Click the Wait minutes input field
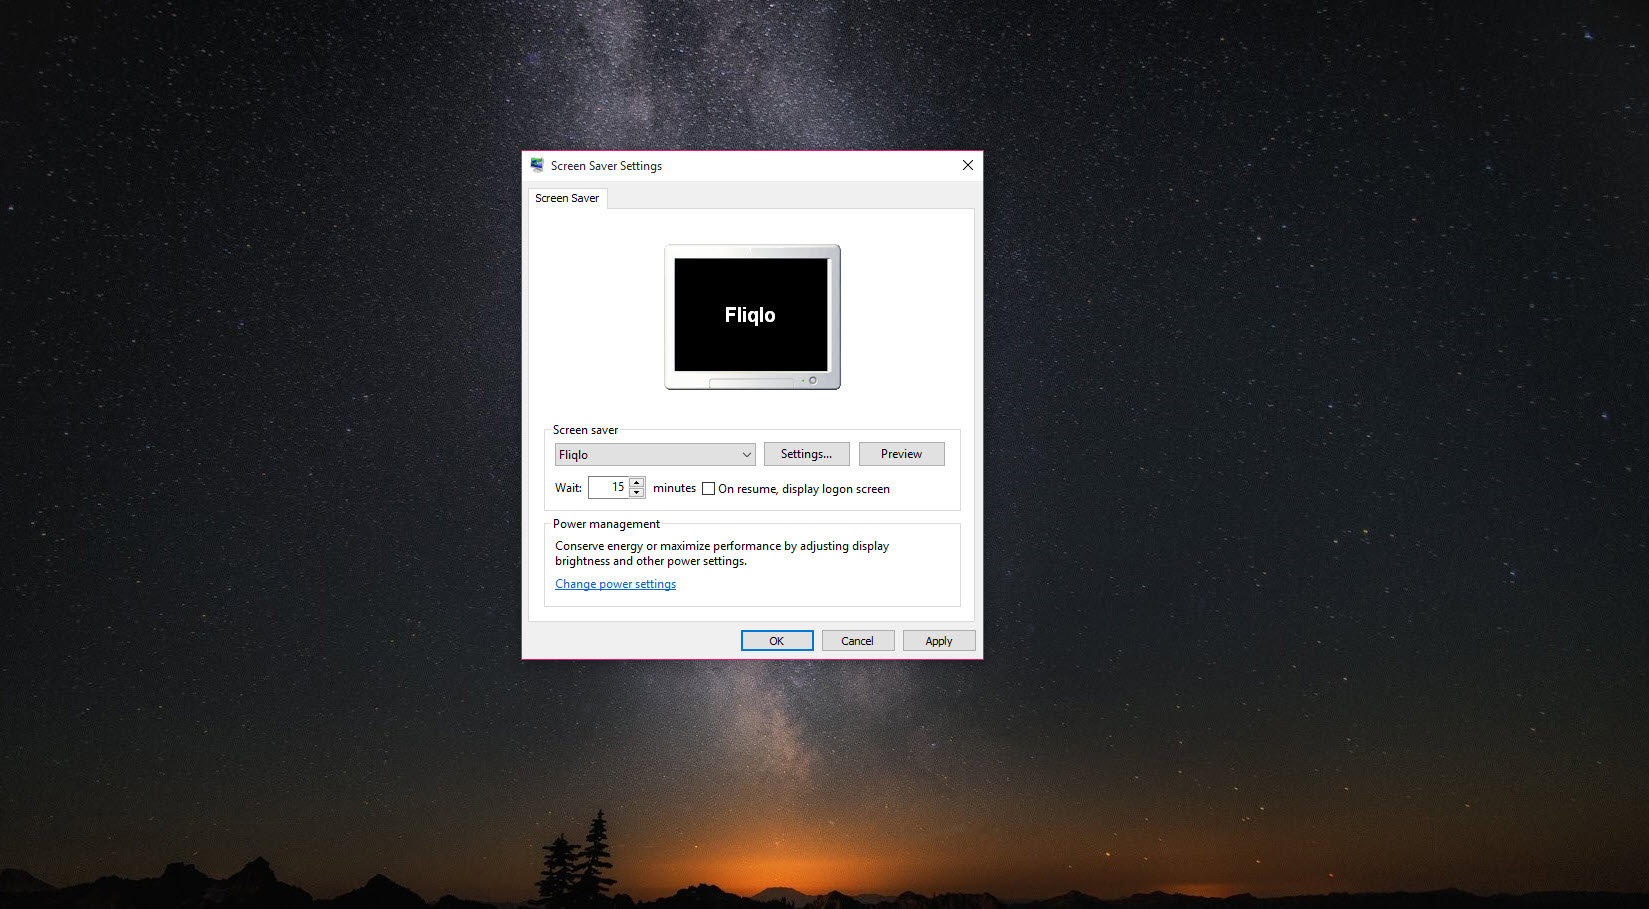 [608, 488]
